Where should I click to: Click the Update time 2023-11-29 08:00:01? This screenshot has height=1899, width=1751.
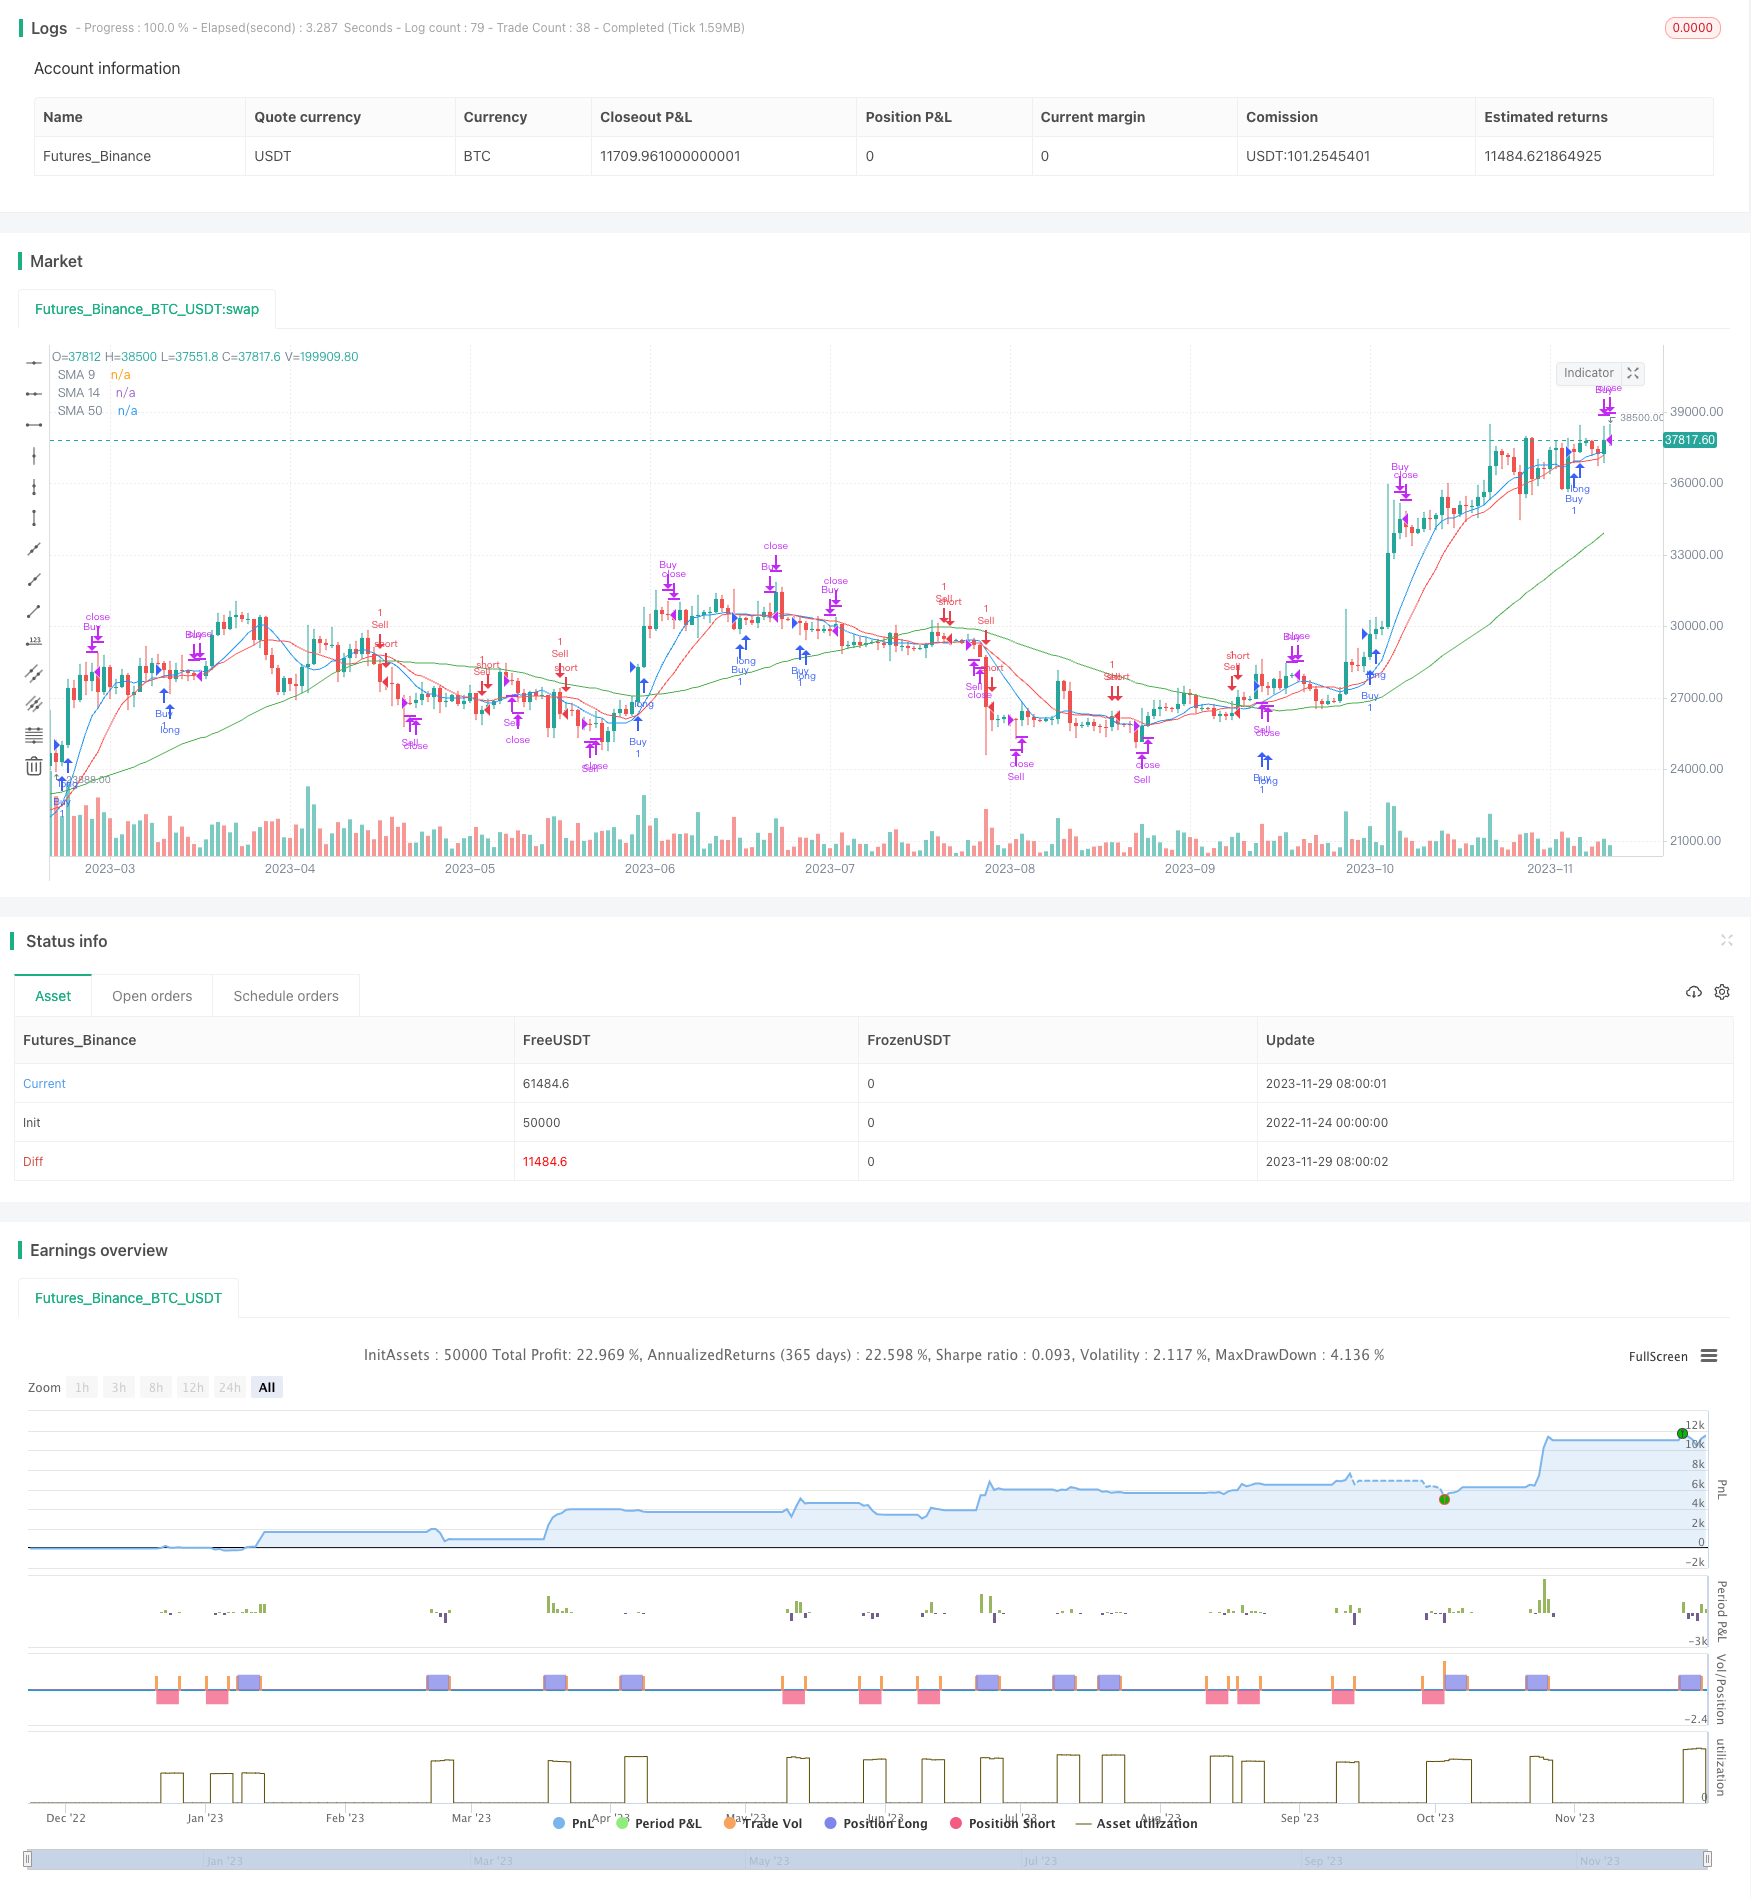[x=1326, y=1083]
